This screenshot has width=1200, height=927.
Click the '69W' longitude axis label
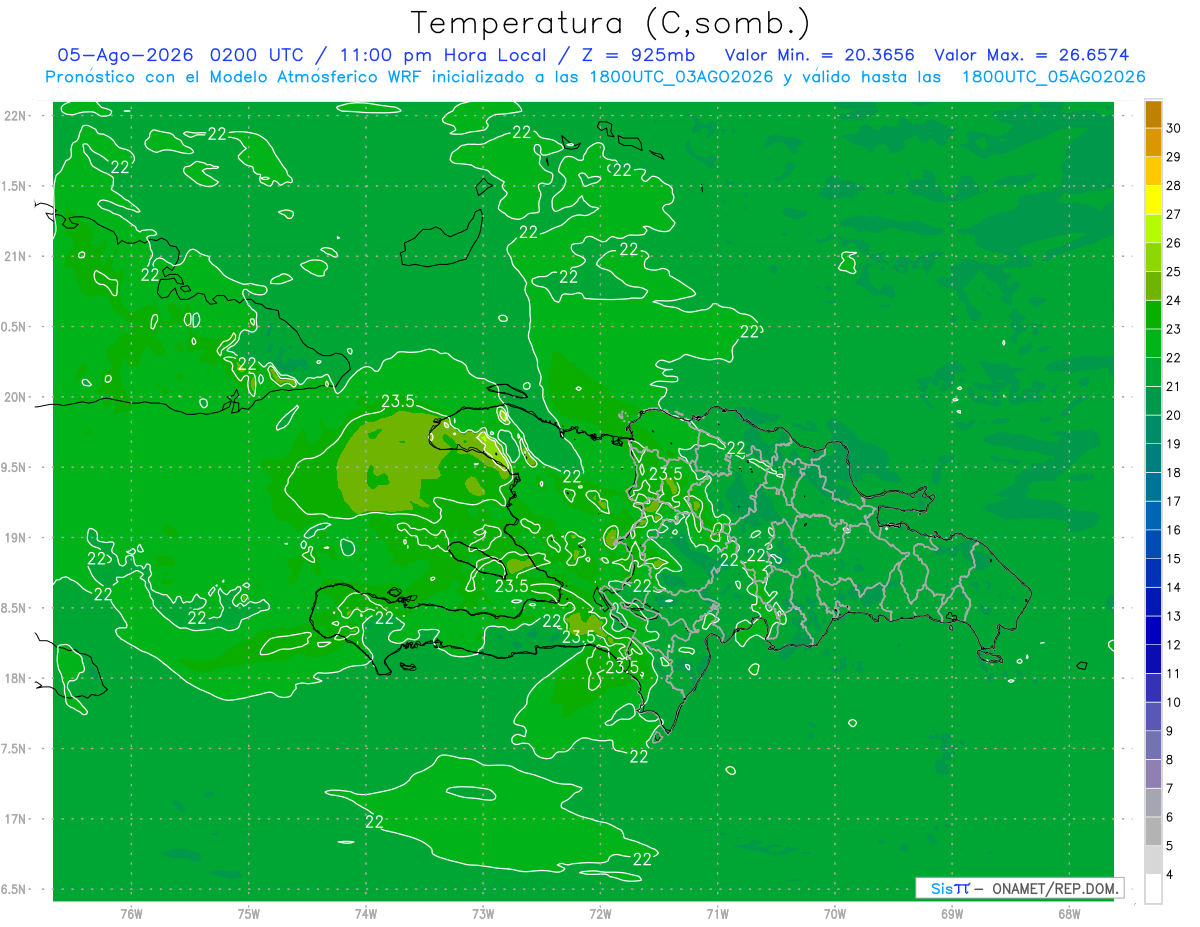[952, 913]
